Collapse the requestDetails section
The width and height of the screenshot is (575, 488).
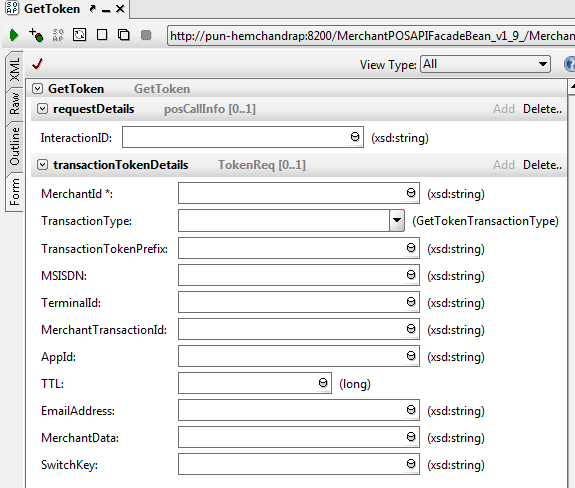(43, 109)
